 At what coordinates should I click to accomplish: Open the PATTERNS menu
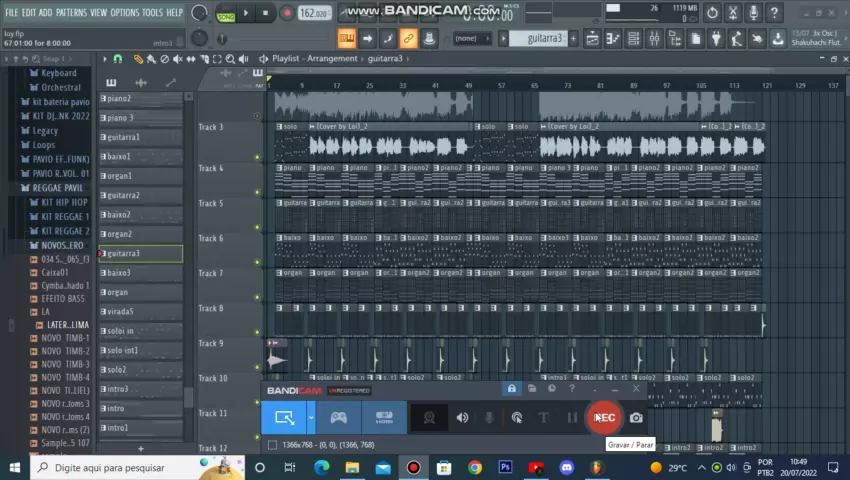pos(70,12)
